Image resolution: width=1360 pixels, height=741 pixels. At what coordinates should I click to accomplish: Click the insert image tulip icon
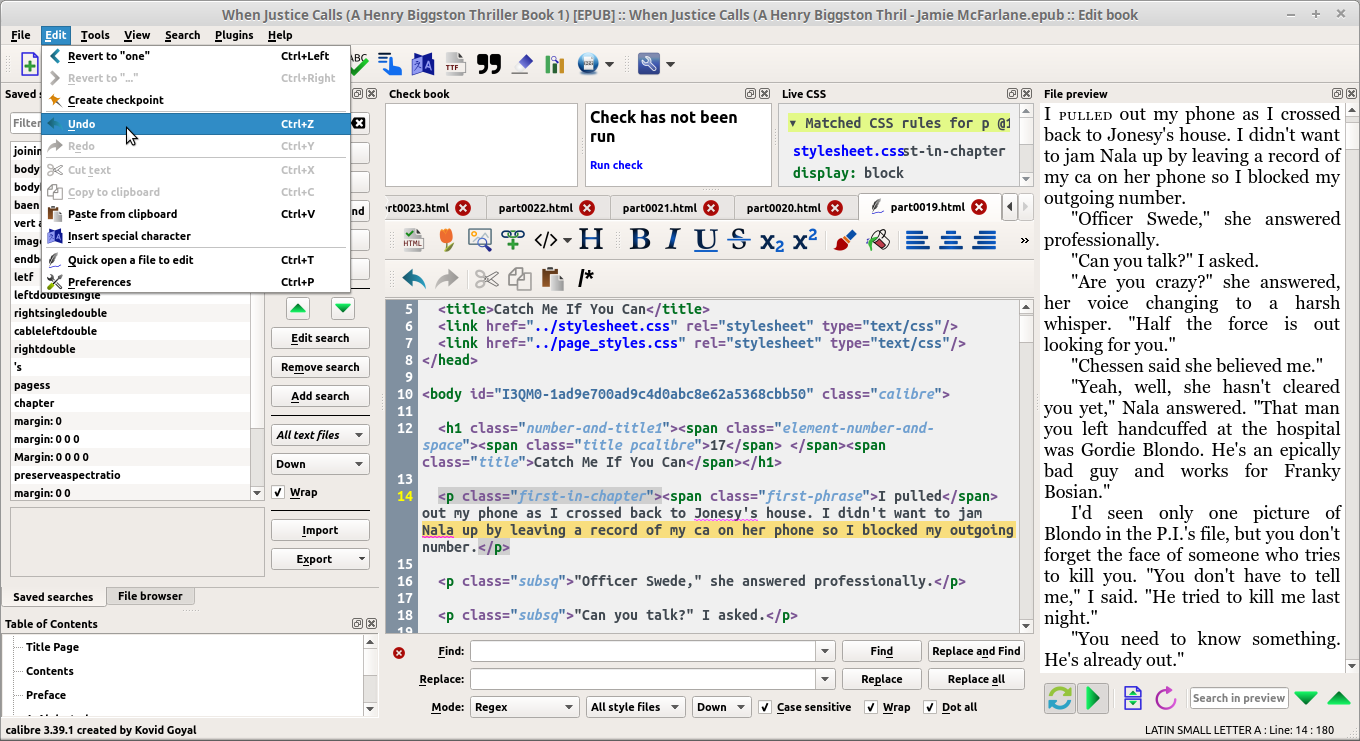pyautogui.click(x=446, y=240)
